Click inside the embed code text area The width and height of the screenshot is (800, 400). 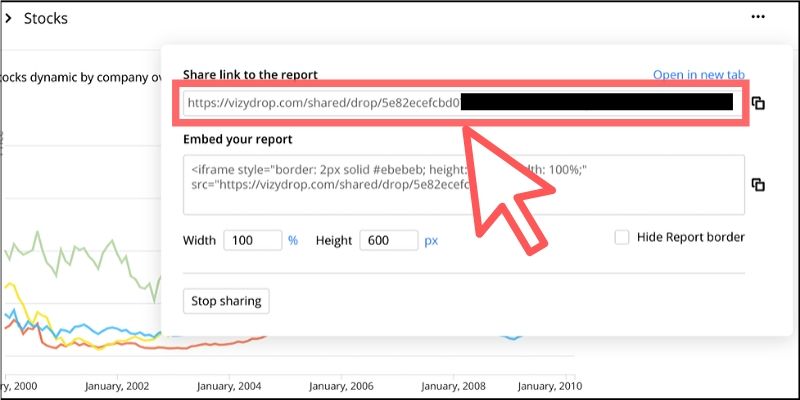[464, 185]
